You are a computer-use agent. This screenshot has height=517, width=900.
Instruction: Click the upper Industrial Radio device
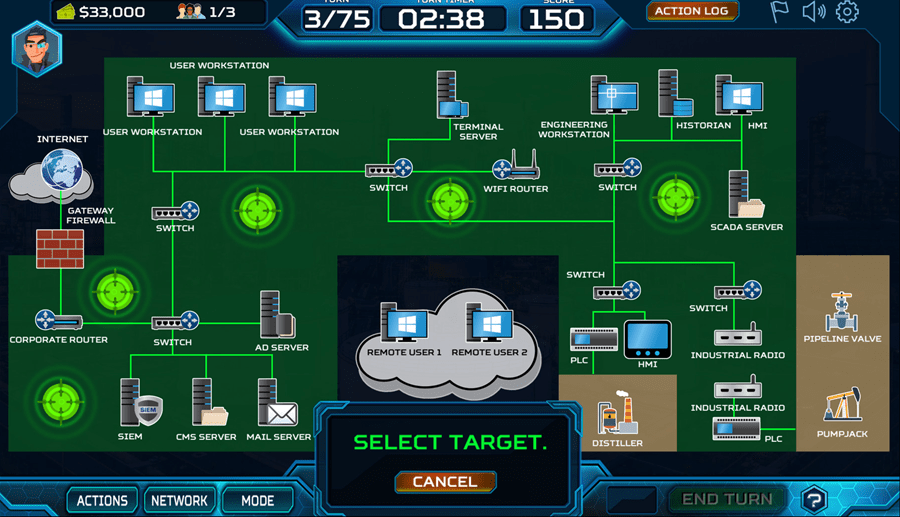tap(738, 335)
